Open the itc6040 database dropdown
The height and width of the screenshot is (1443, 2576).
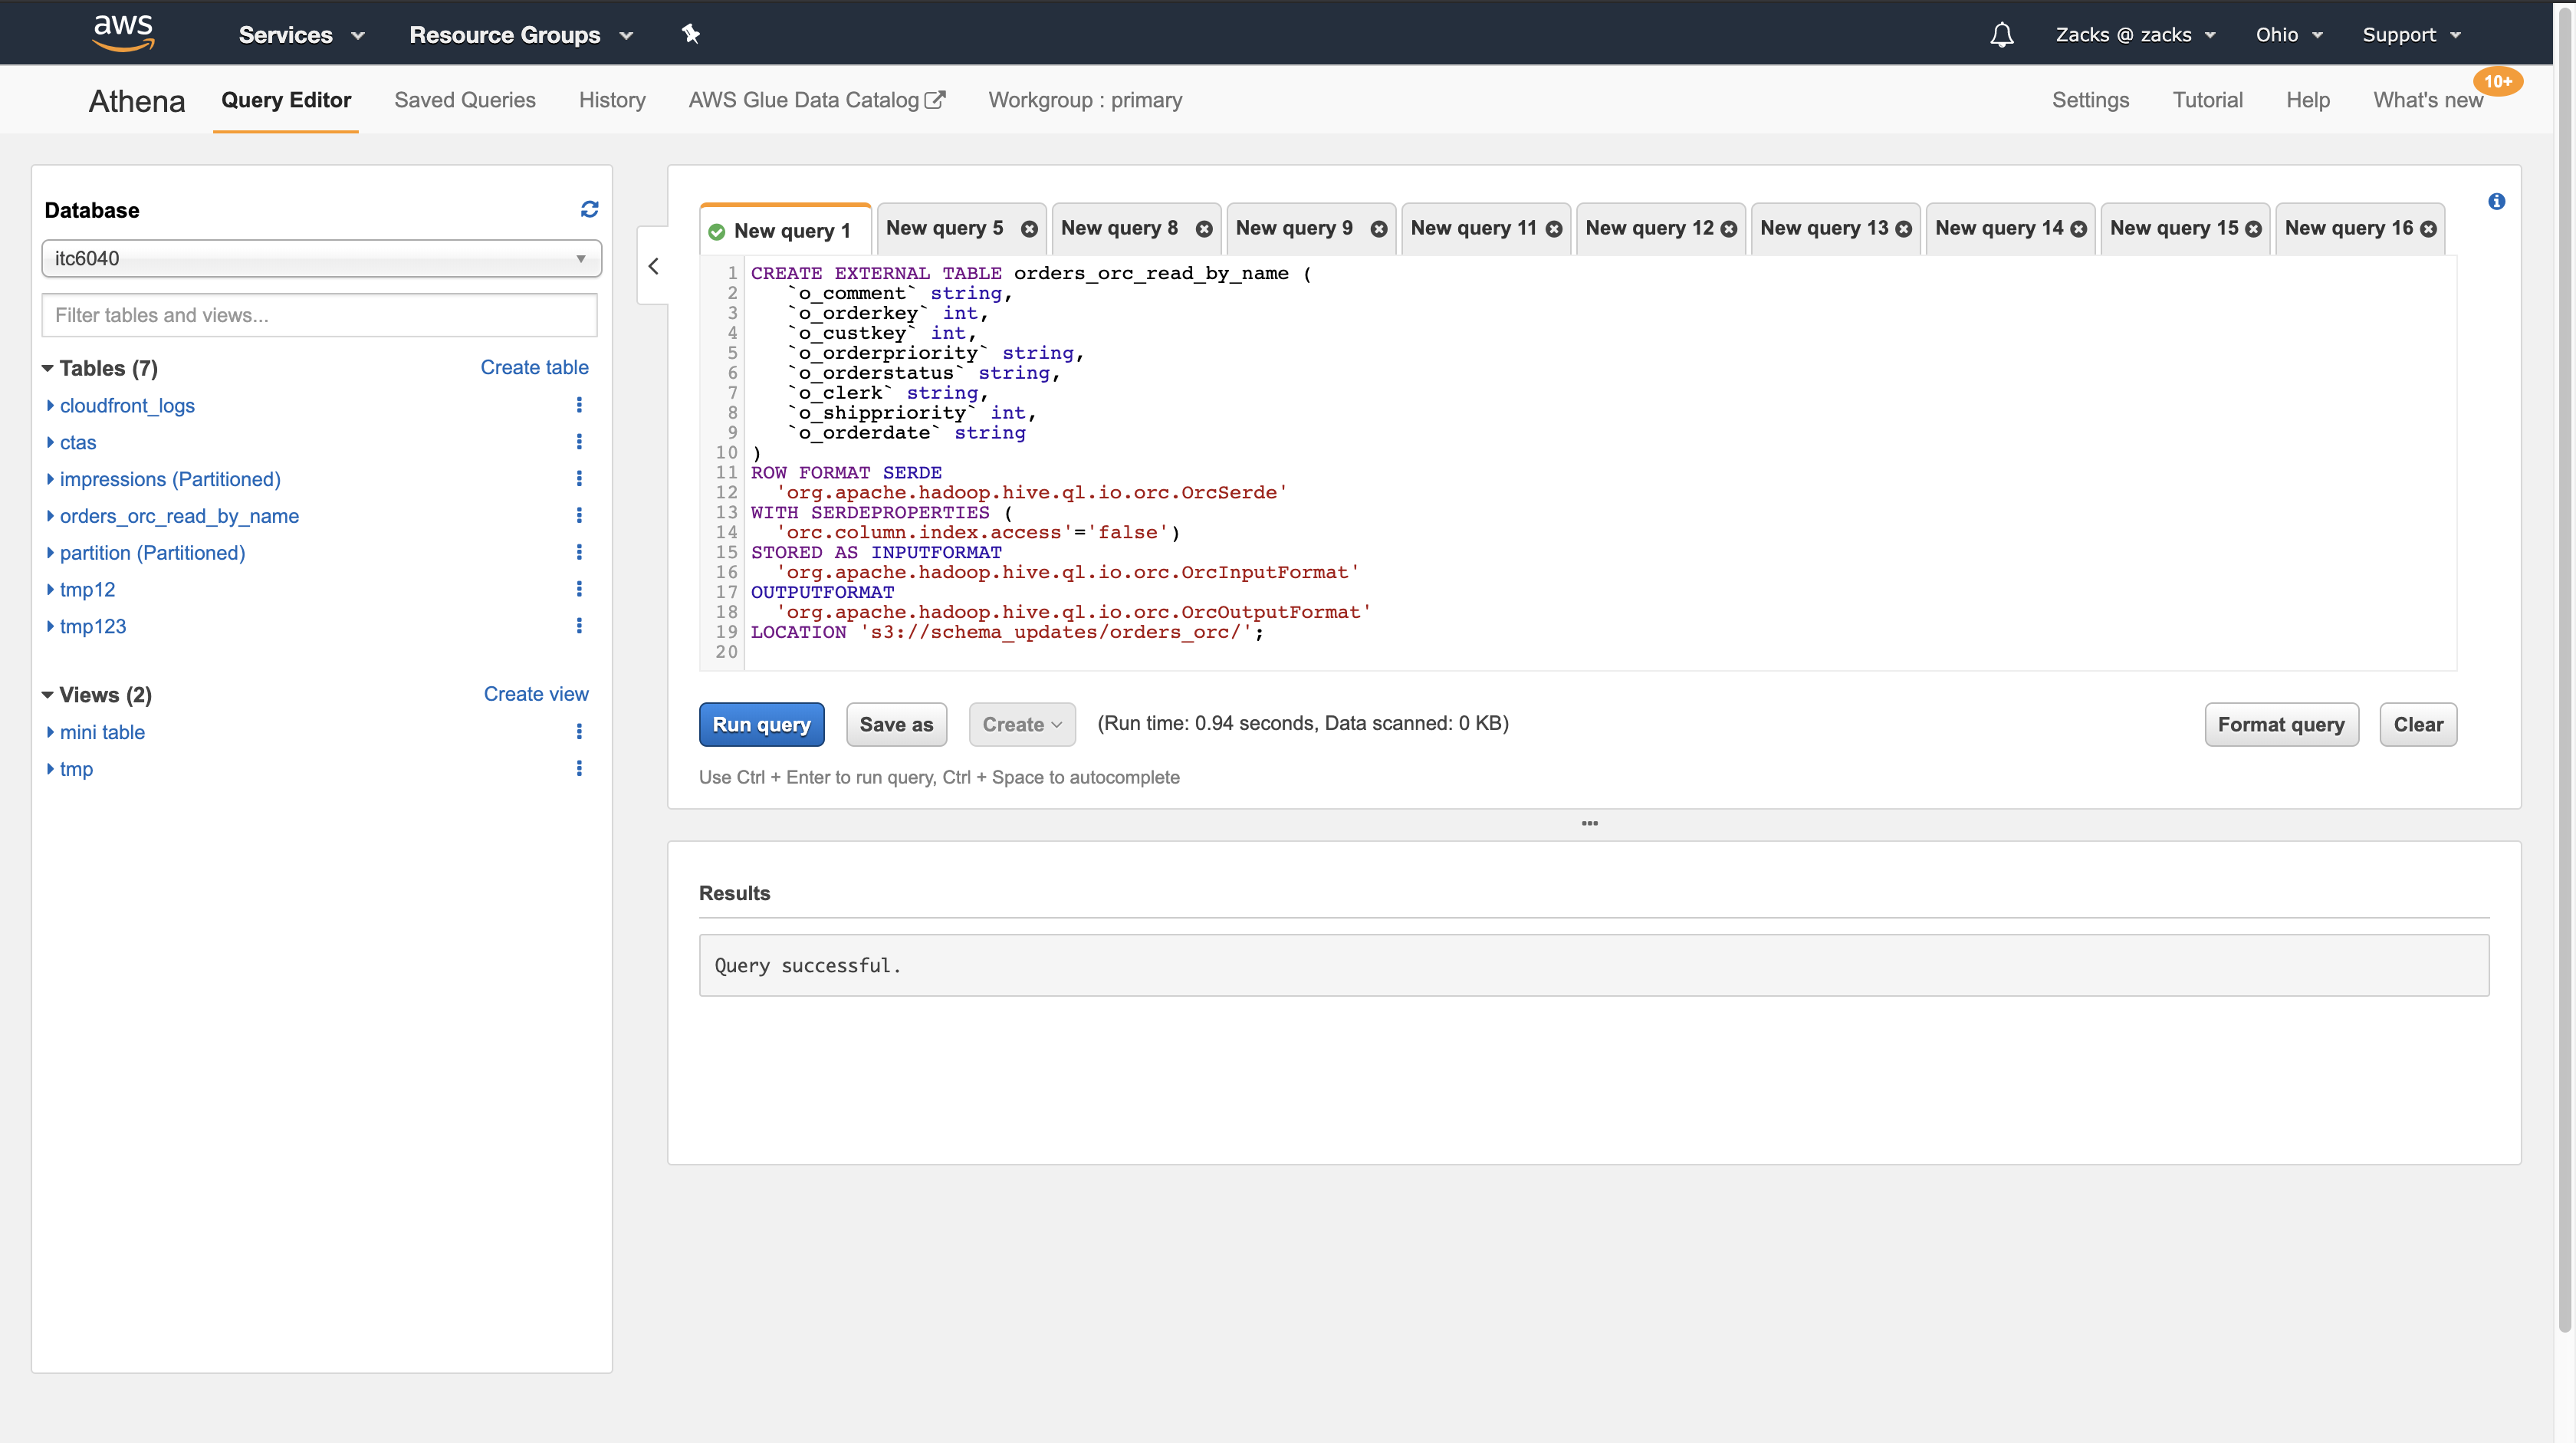[x=321, y=258]
